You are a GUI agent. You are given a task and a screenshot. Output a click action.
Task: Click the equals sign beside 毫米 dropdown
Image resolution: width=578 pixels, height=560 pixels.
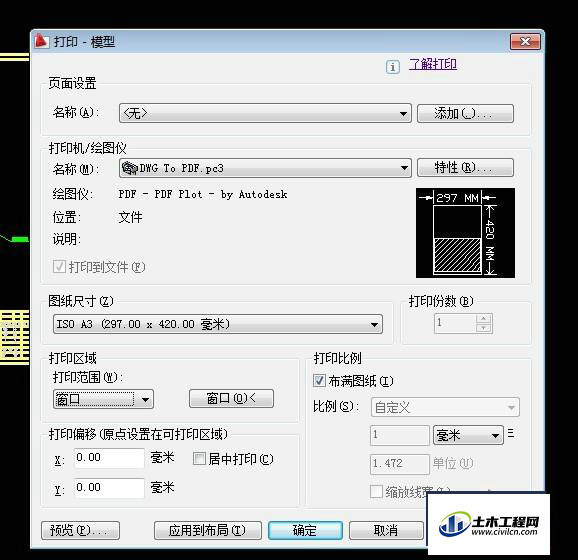(511, 433)
